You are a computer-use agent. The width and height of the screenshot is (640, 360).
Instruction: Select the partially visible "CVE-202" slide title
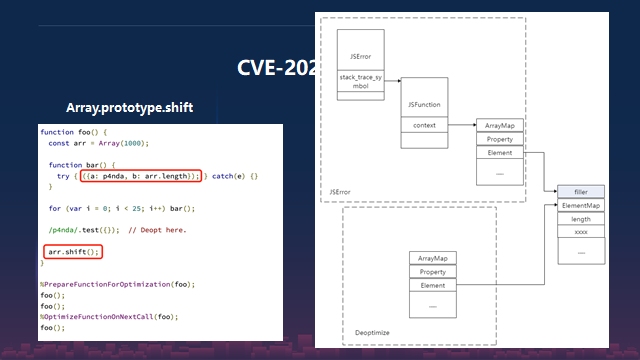[x=276, y=68]
